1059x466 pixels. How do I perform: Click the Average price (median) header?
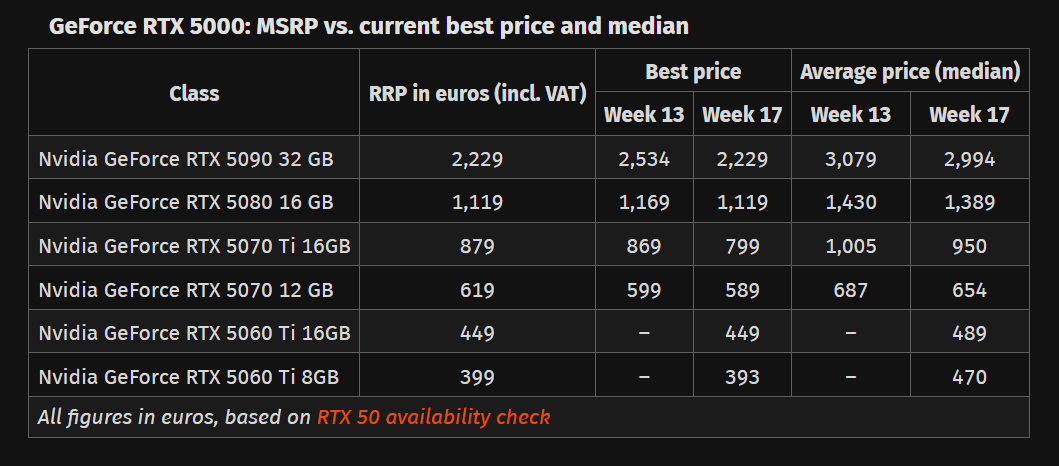click(910, 71)
